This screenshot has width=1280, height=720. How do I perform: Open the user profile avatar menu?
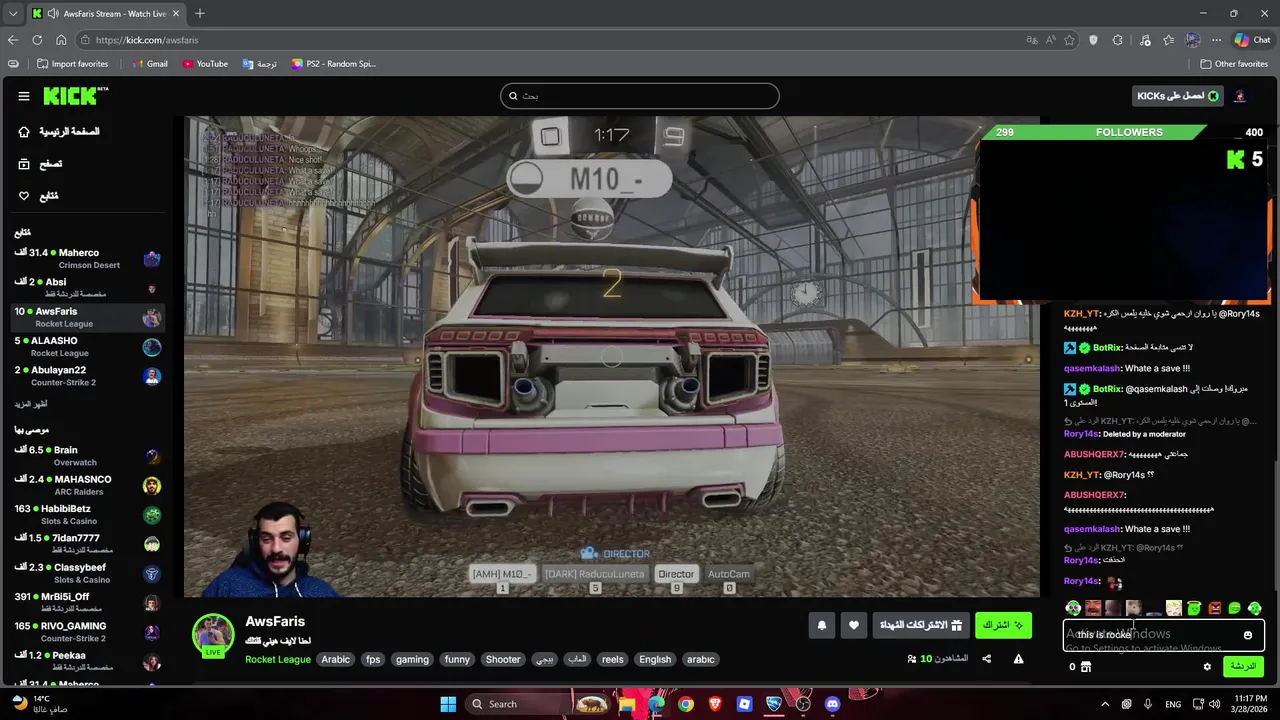pos(1240,96)
